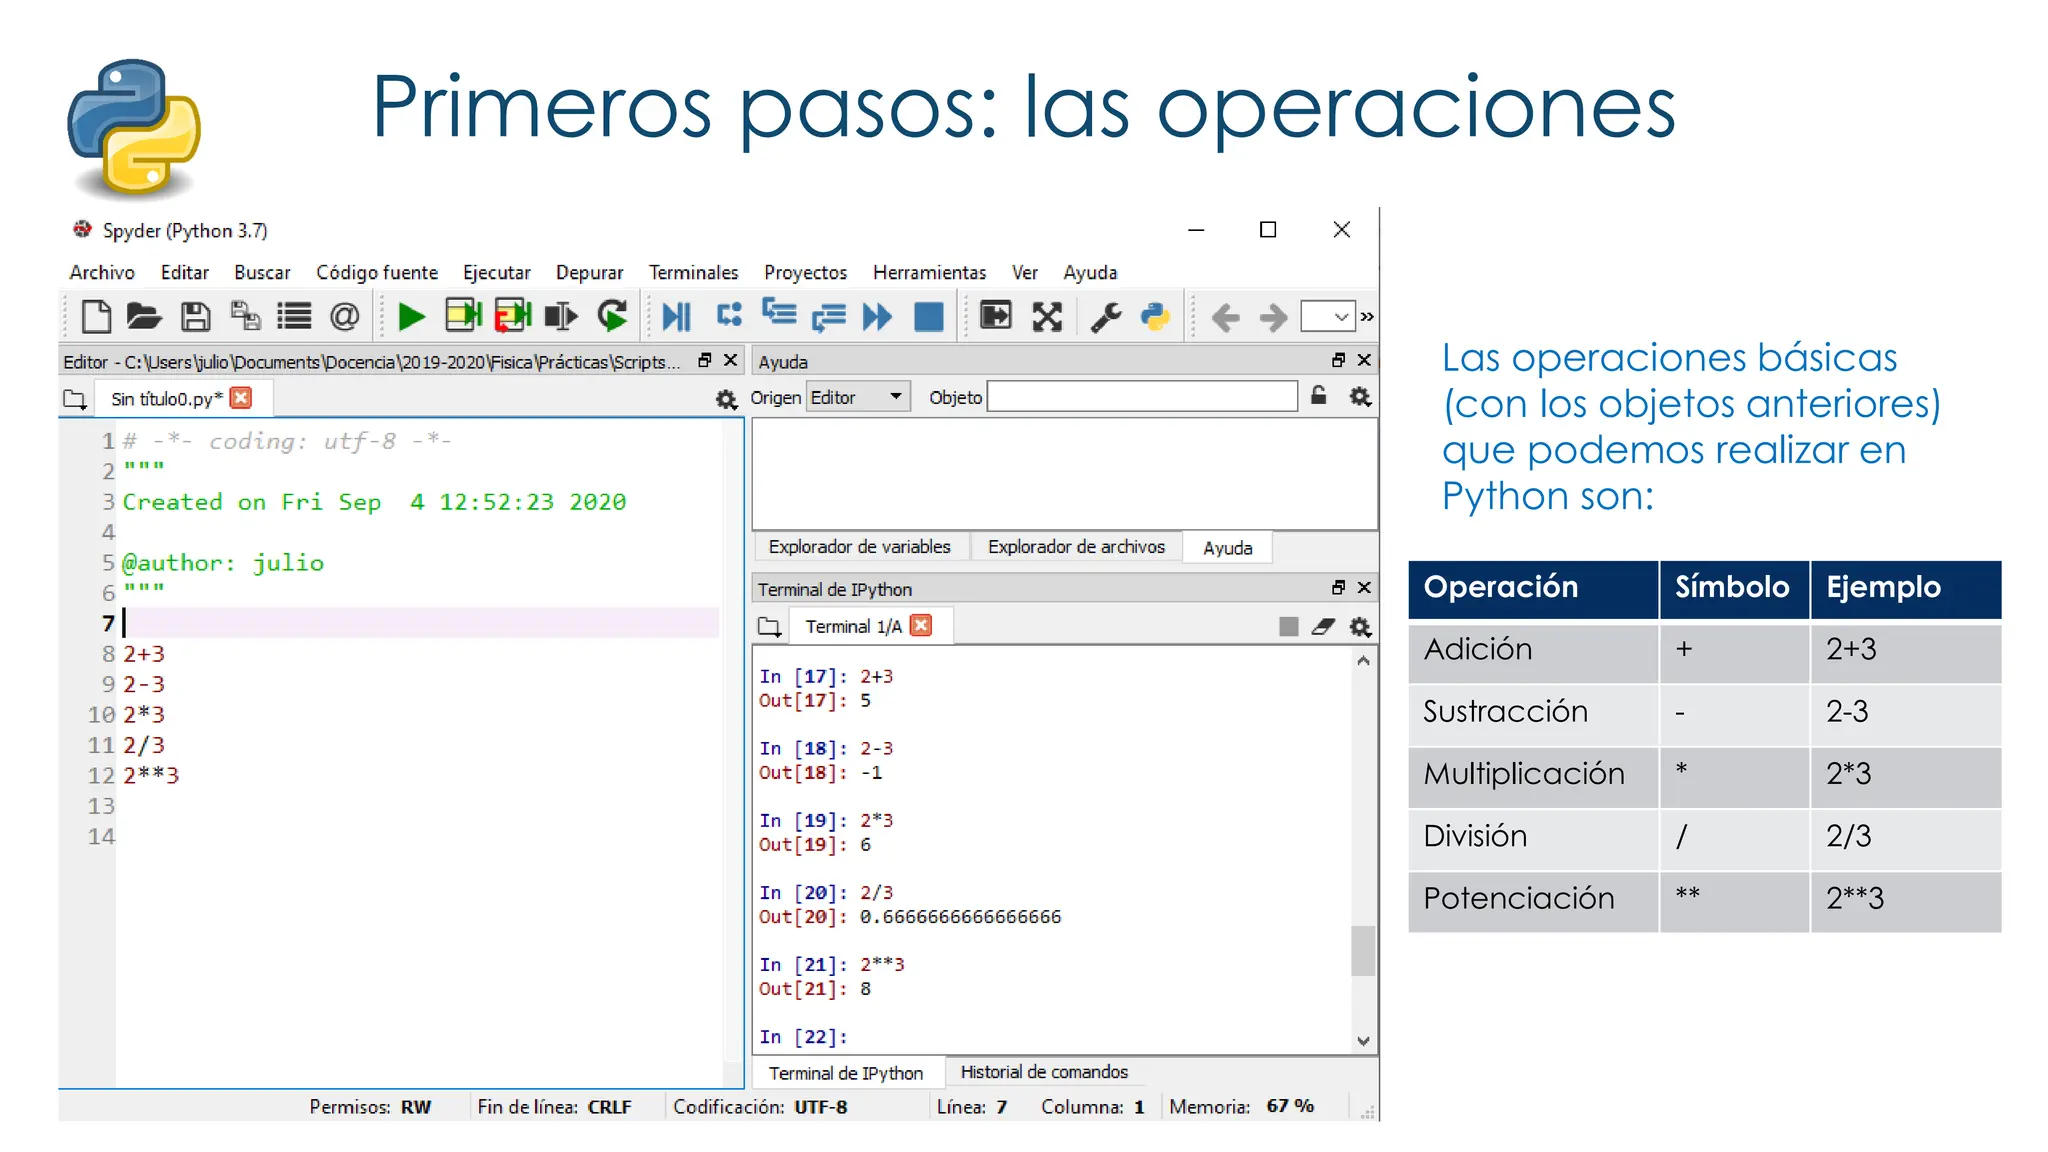The image size is (2048, 1152).
Task: Open the Proyectos menu
Action: [805, 272]
